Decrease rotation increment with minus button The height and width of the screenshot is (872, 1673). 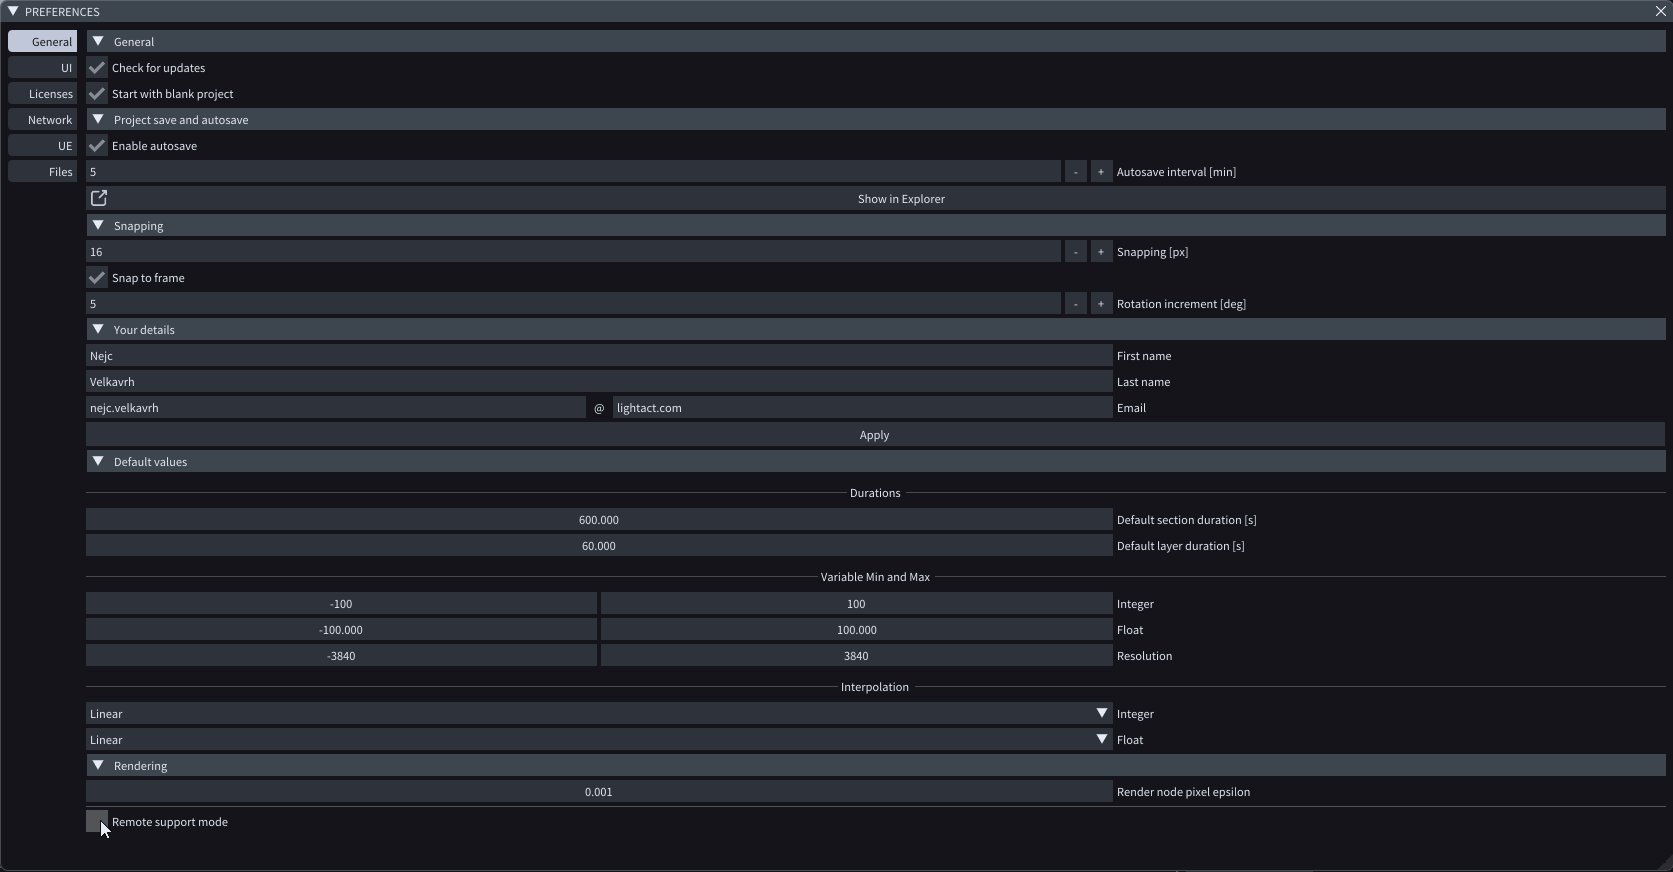point(1075,304)
